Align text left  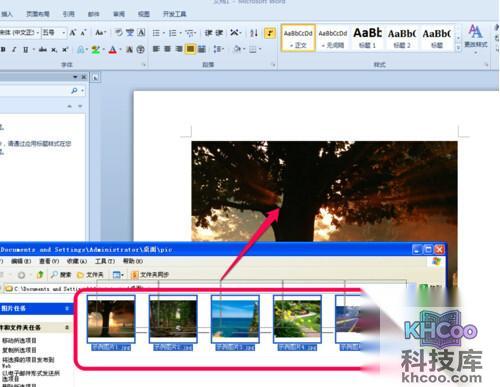[x=156, y=49]
